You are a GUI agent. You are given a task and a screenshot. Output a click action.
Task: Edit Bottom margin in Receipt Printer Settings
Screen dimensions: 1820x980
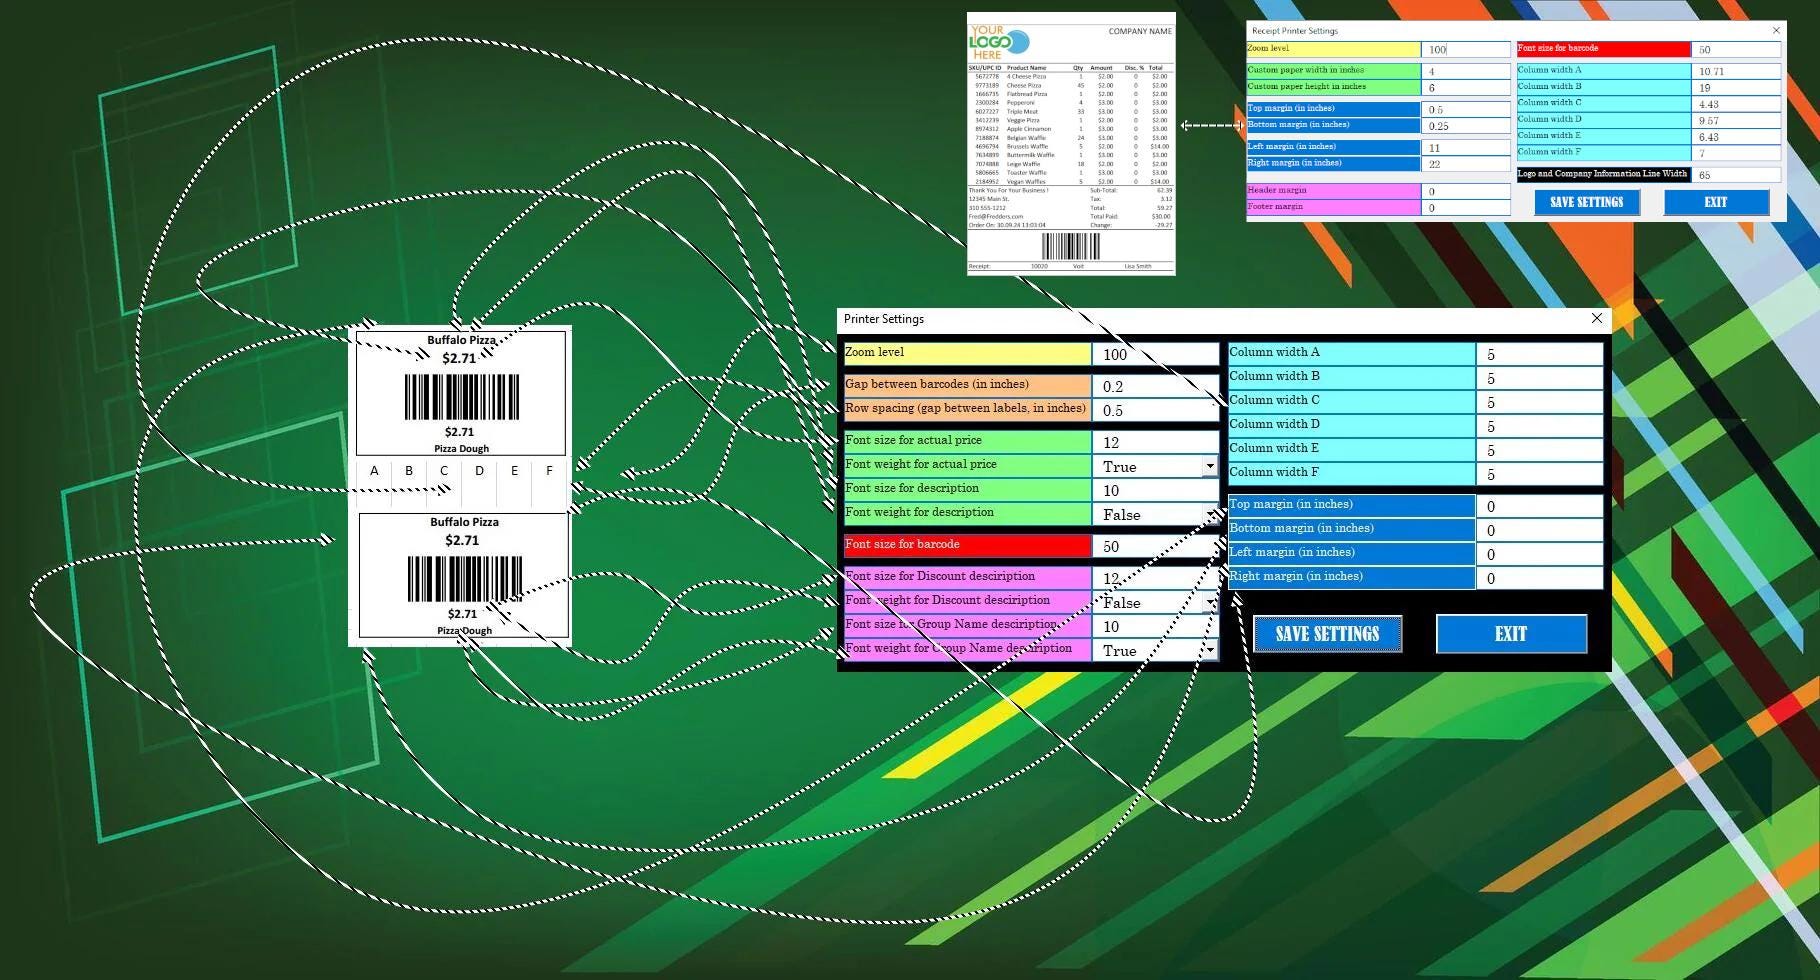point(1465,124)
